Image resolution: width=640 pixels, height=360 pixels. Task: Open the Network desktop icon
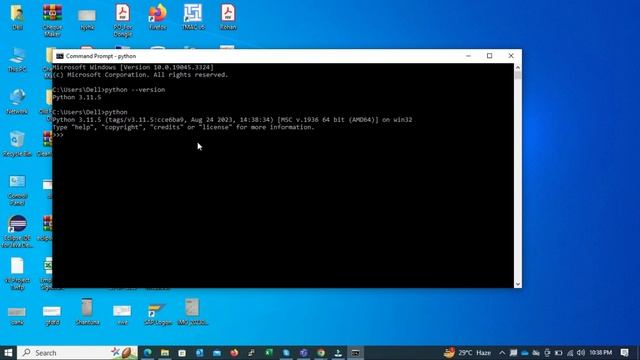(17, 102)
